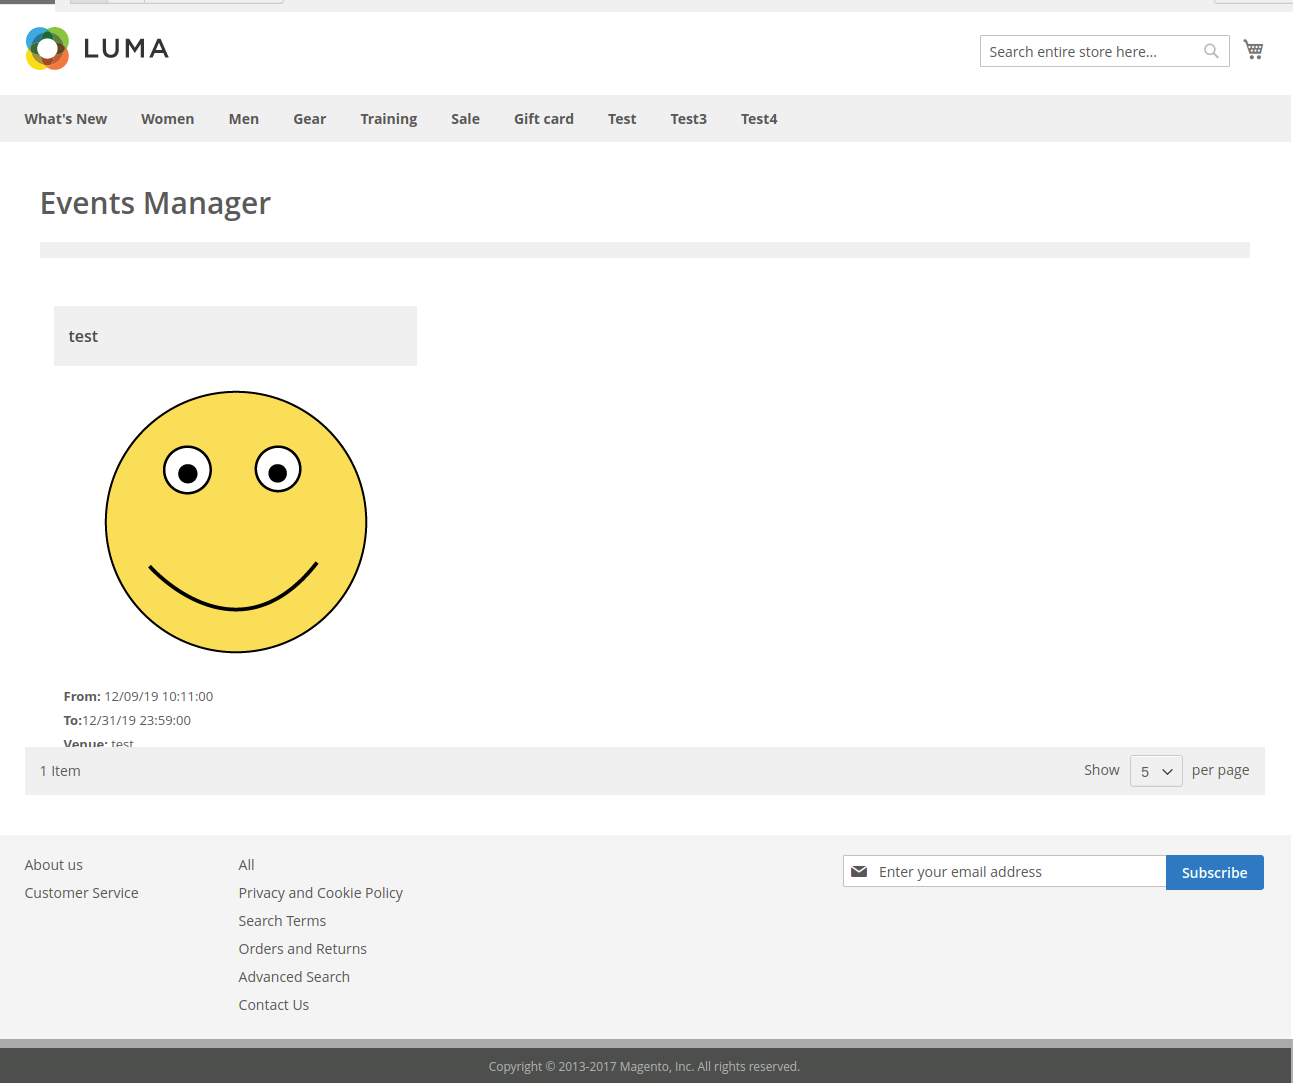Focus the newsletter email address field
Screen dimensions: 1293x1083
[1015, 872]
